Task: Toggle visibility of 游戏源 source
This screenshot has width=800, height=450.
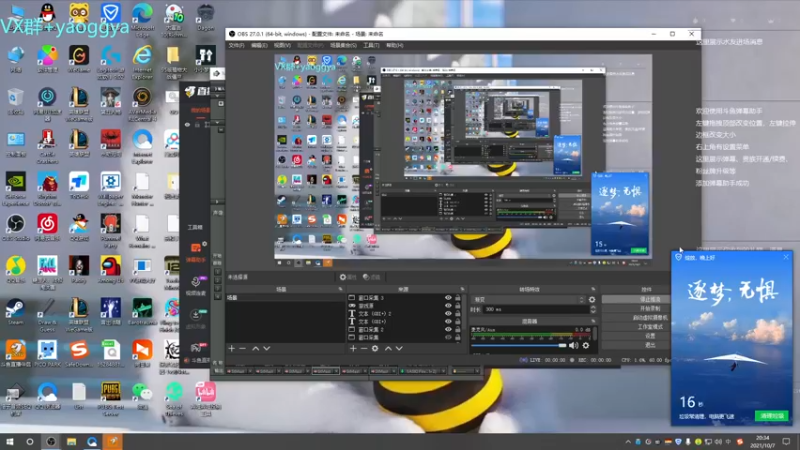Action: point(448,306)
